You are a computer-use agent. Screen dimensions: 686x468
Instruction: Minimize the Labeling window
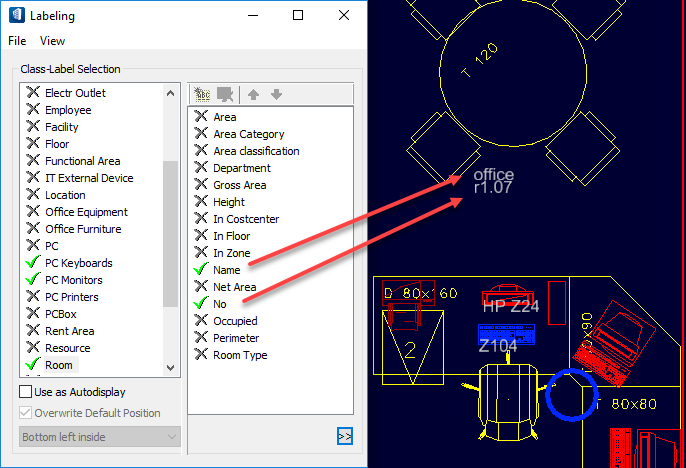pyautogui.click(x=253, y=15)
